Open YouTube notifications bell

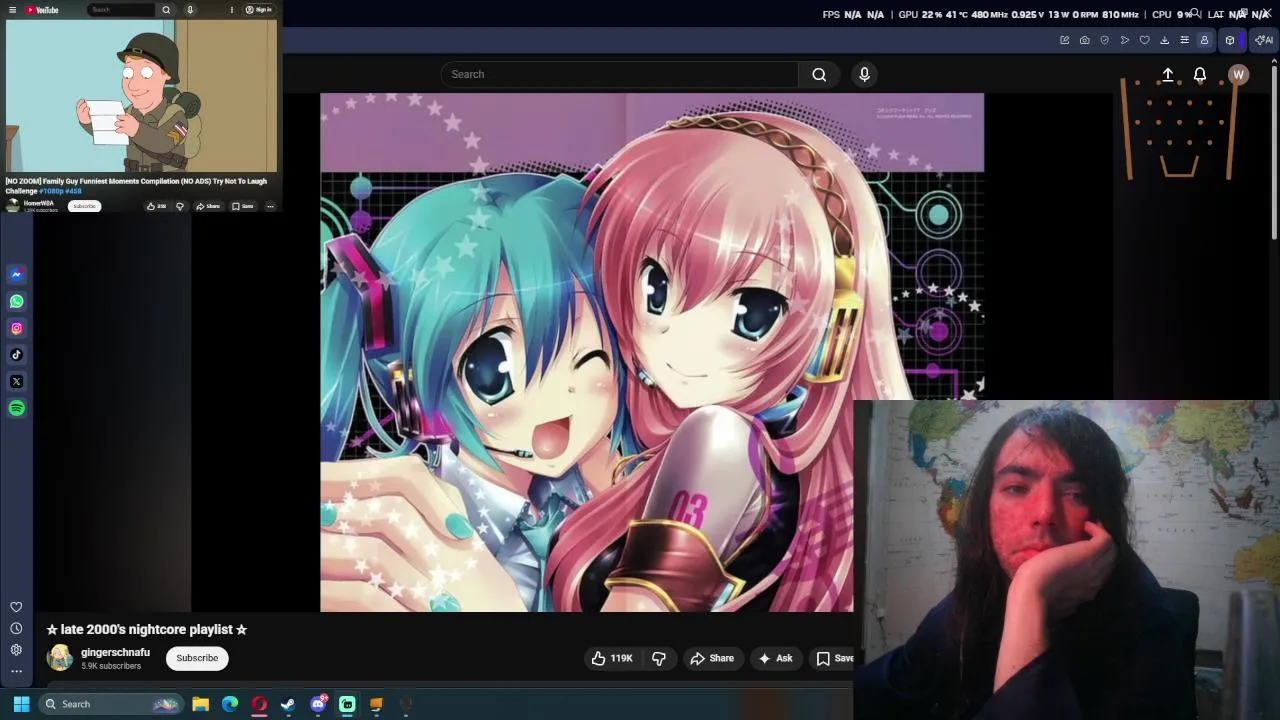tap(1200, 75)
